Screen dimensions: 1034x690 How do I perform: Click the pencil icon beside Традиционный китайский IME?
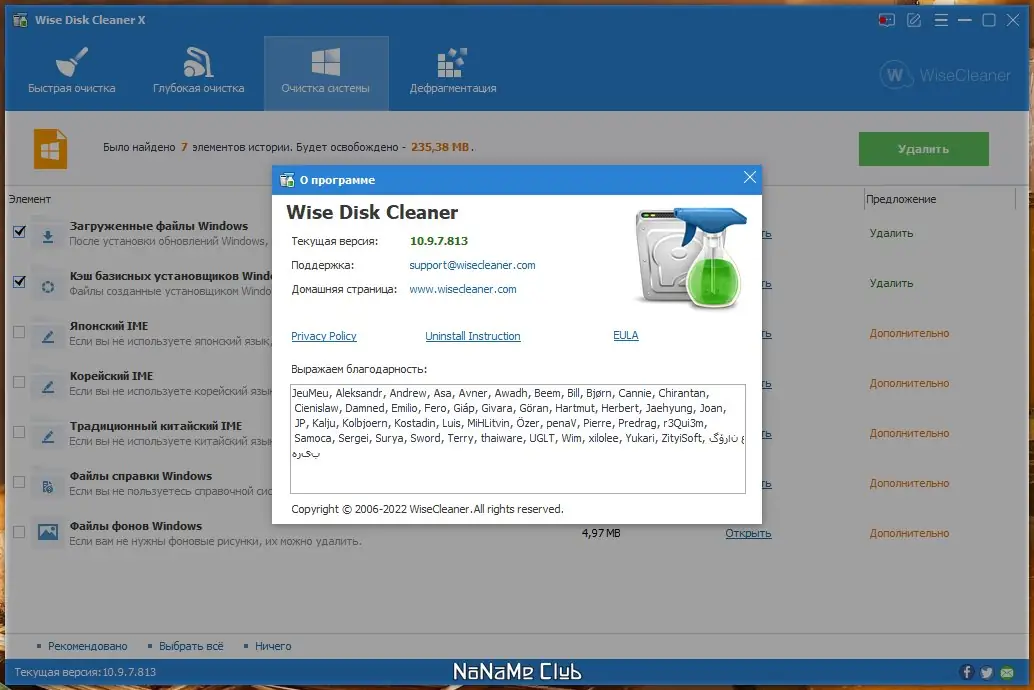[x=48, y=437]
